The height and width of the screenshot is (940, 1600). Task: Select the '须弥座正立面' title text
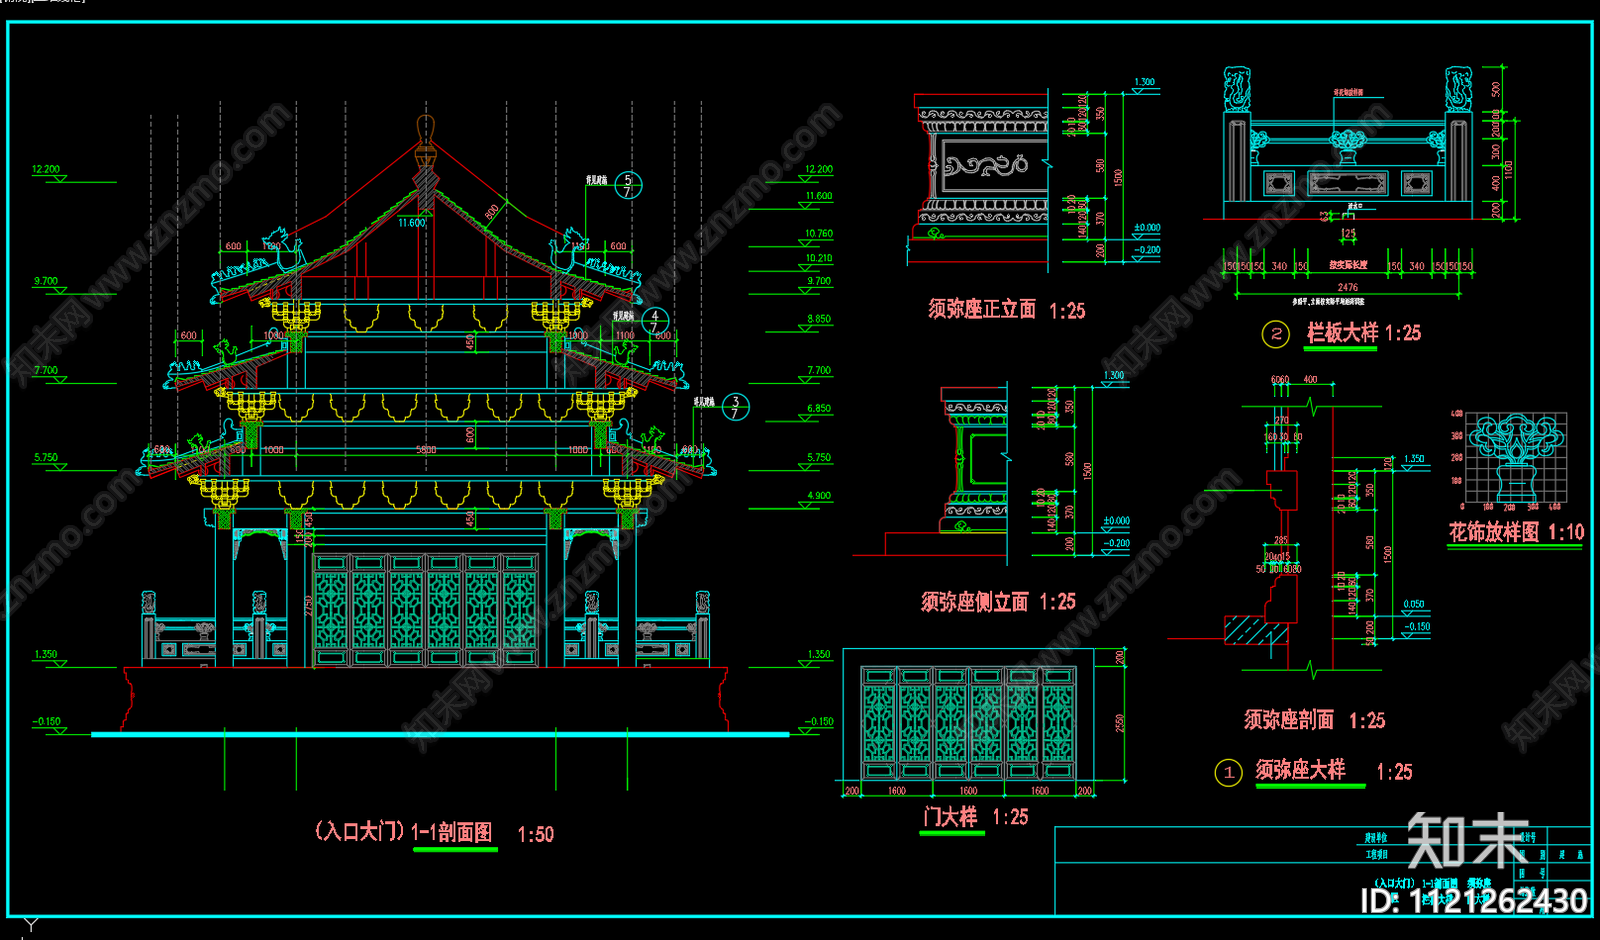982,309
